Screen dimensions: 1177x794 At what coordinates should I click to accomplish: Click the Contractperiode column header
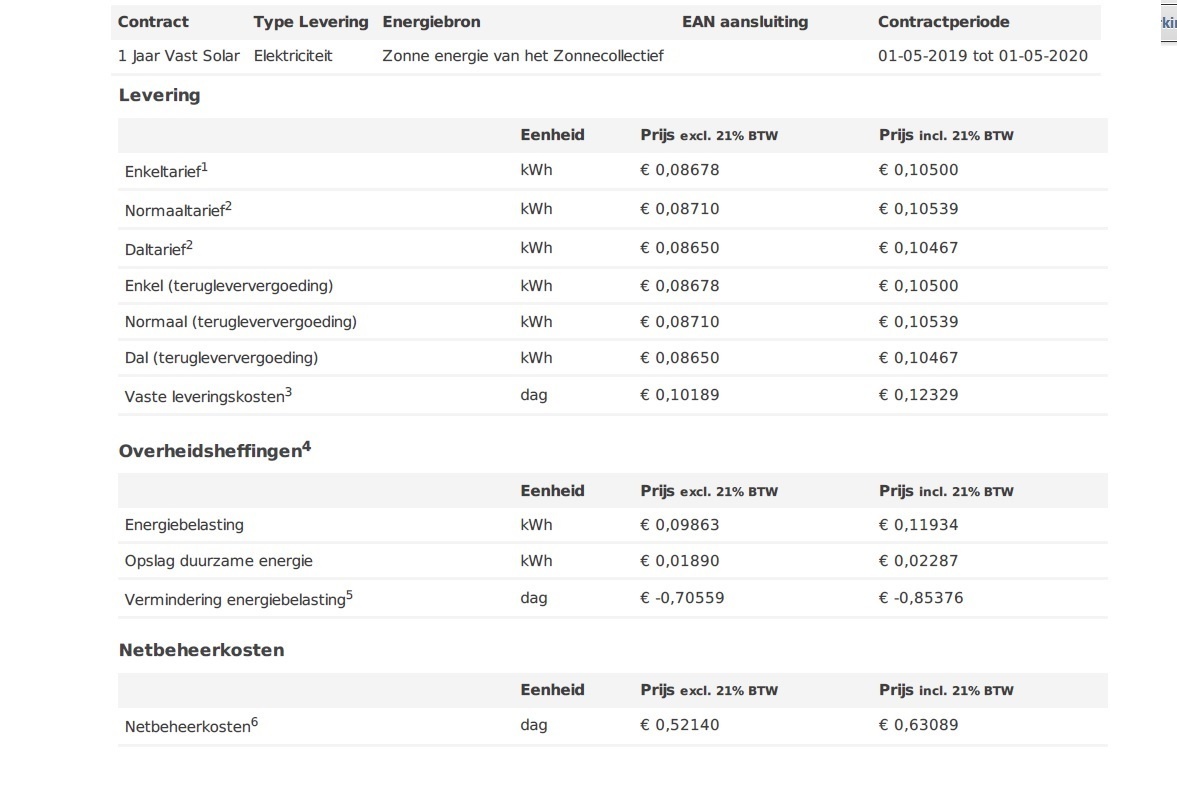[943, 22]
